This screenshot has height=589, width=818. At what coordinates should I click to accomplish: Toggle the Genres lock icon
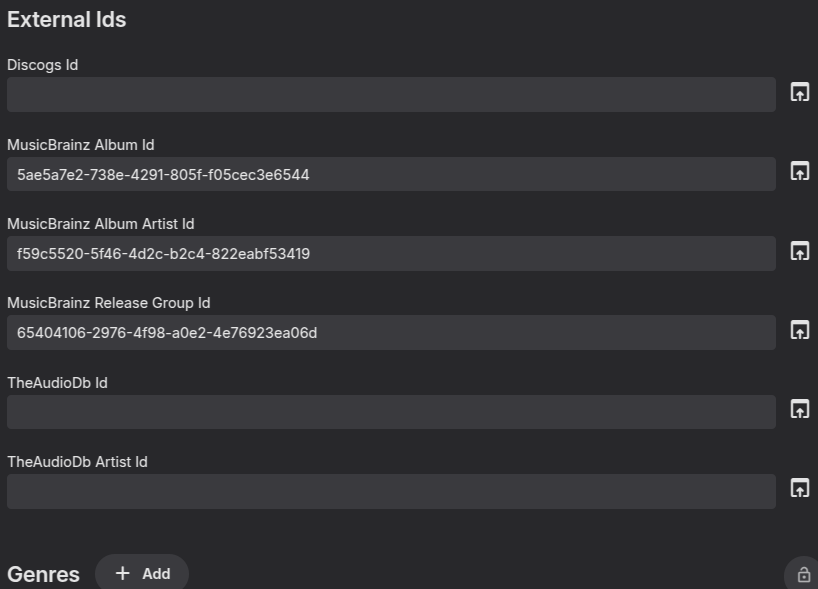tap(803, 574)
